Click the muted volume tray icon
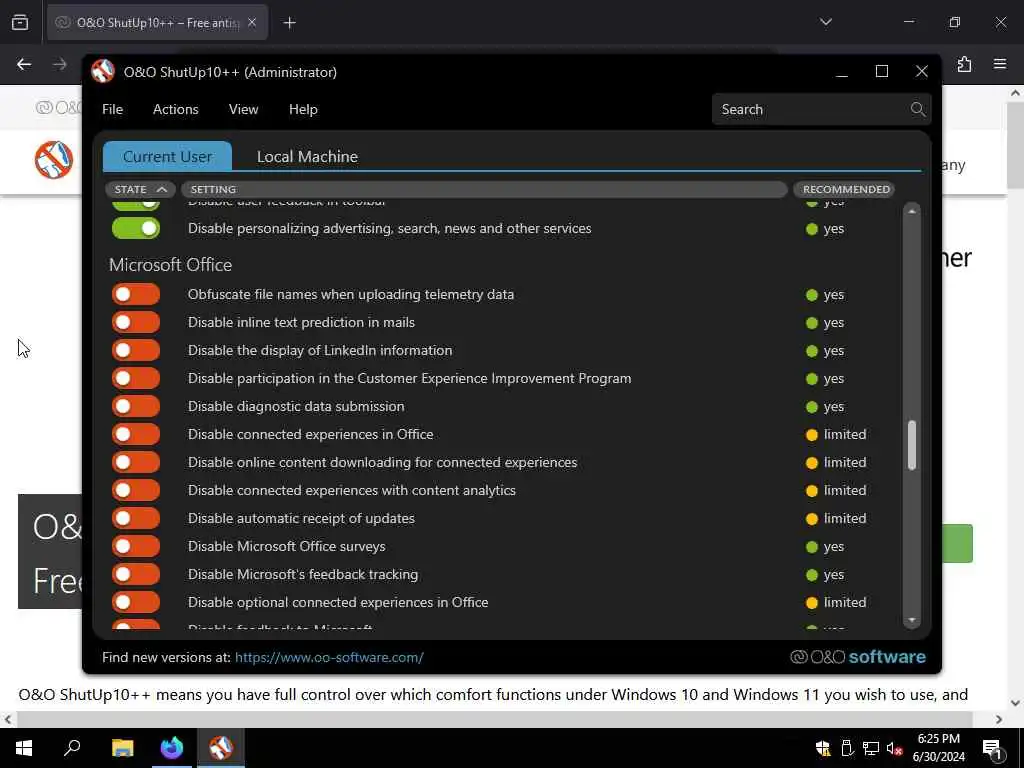Viewport: 1024px width, 768px height. [894, 748]
